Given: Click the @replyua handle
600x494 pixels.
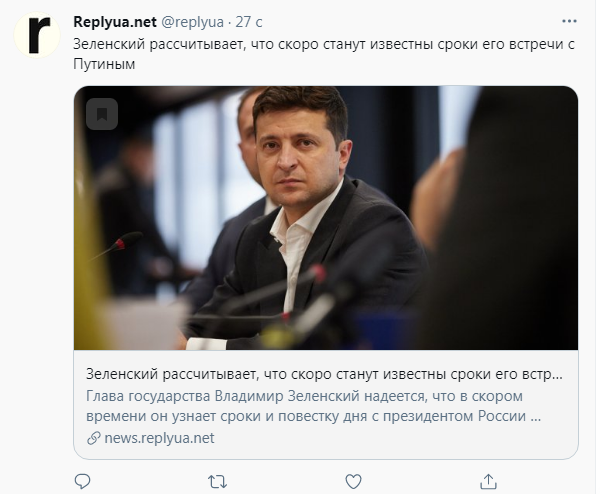Looking at the screenshot, I should [192, 22].
